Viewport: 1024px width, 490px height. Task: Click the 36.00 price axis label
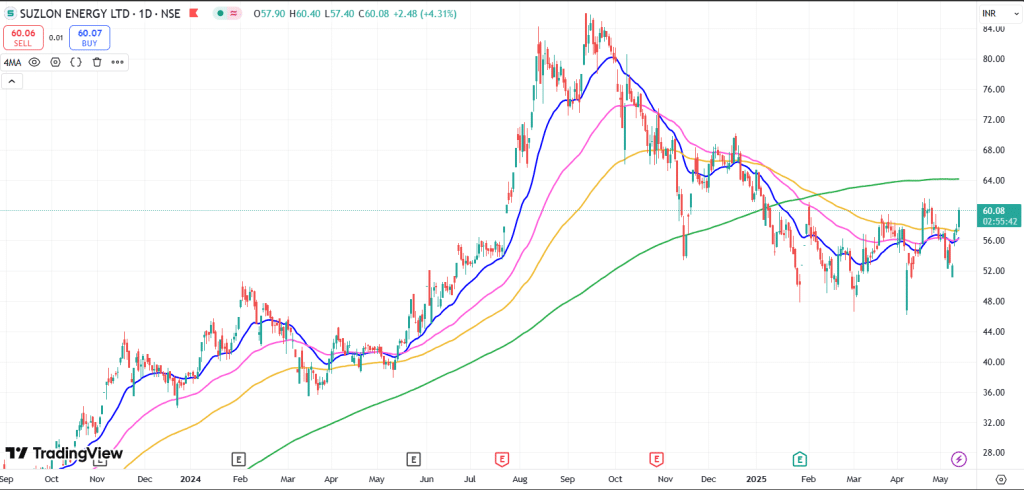(993, 392)
